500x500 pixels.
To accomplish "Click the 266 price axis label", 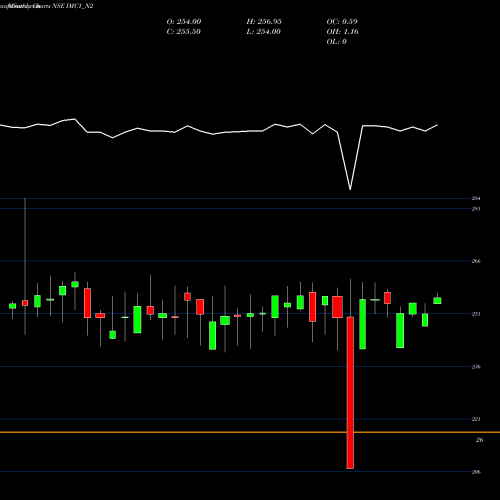I will [476, 261].
